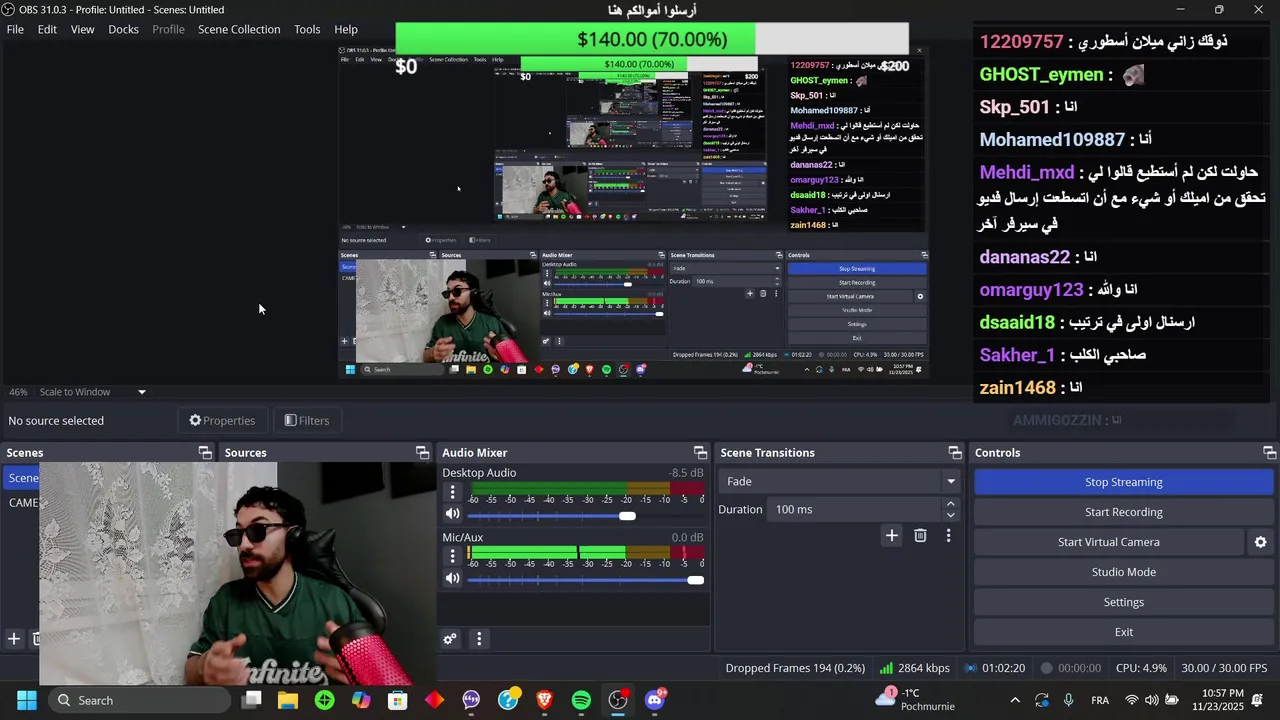
Task: Remove transition using trash icon
Action: click(920, 536)
